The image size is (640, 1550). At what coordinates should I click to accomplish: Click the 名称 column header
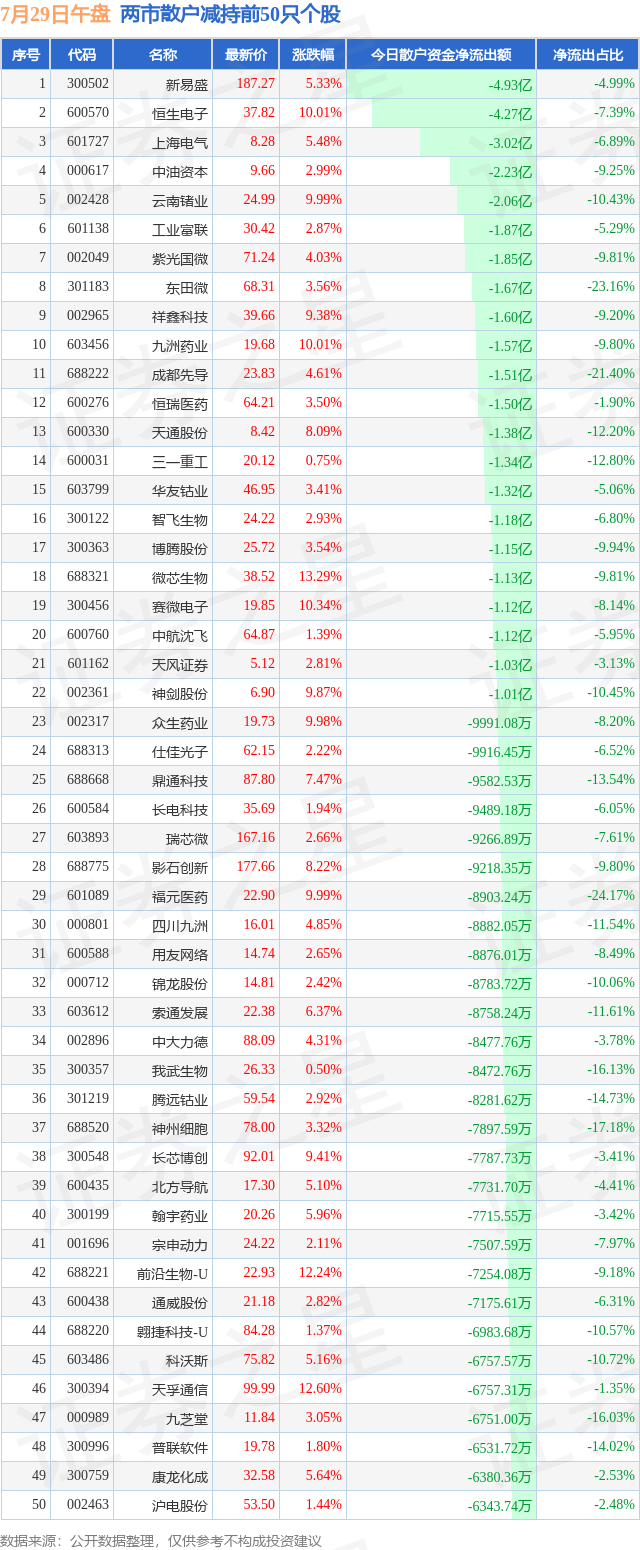pyautogui.click(x=163, y=55)
